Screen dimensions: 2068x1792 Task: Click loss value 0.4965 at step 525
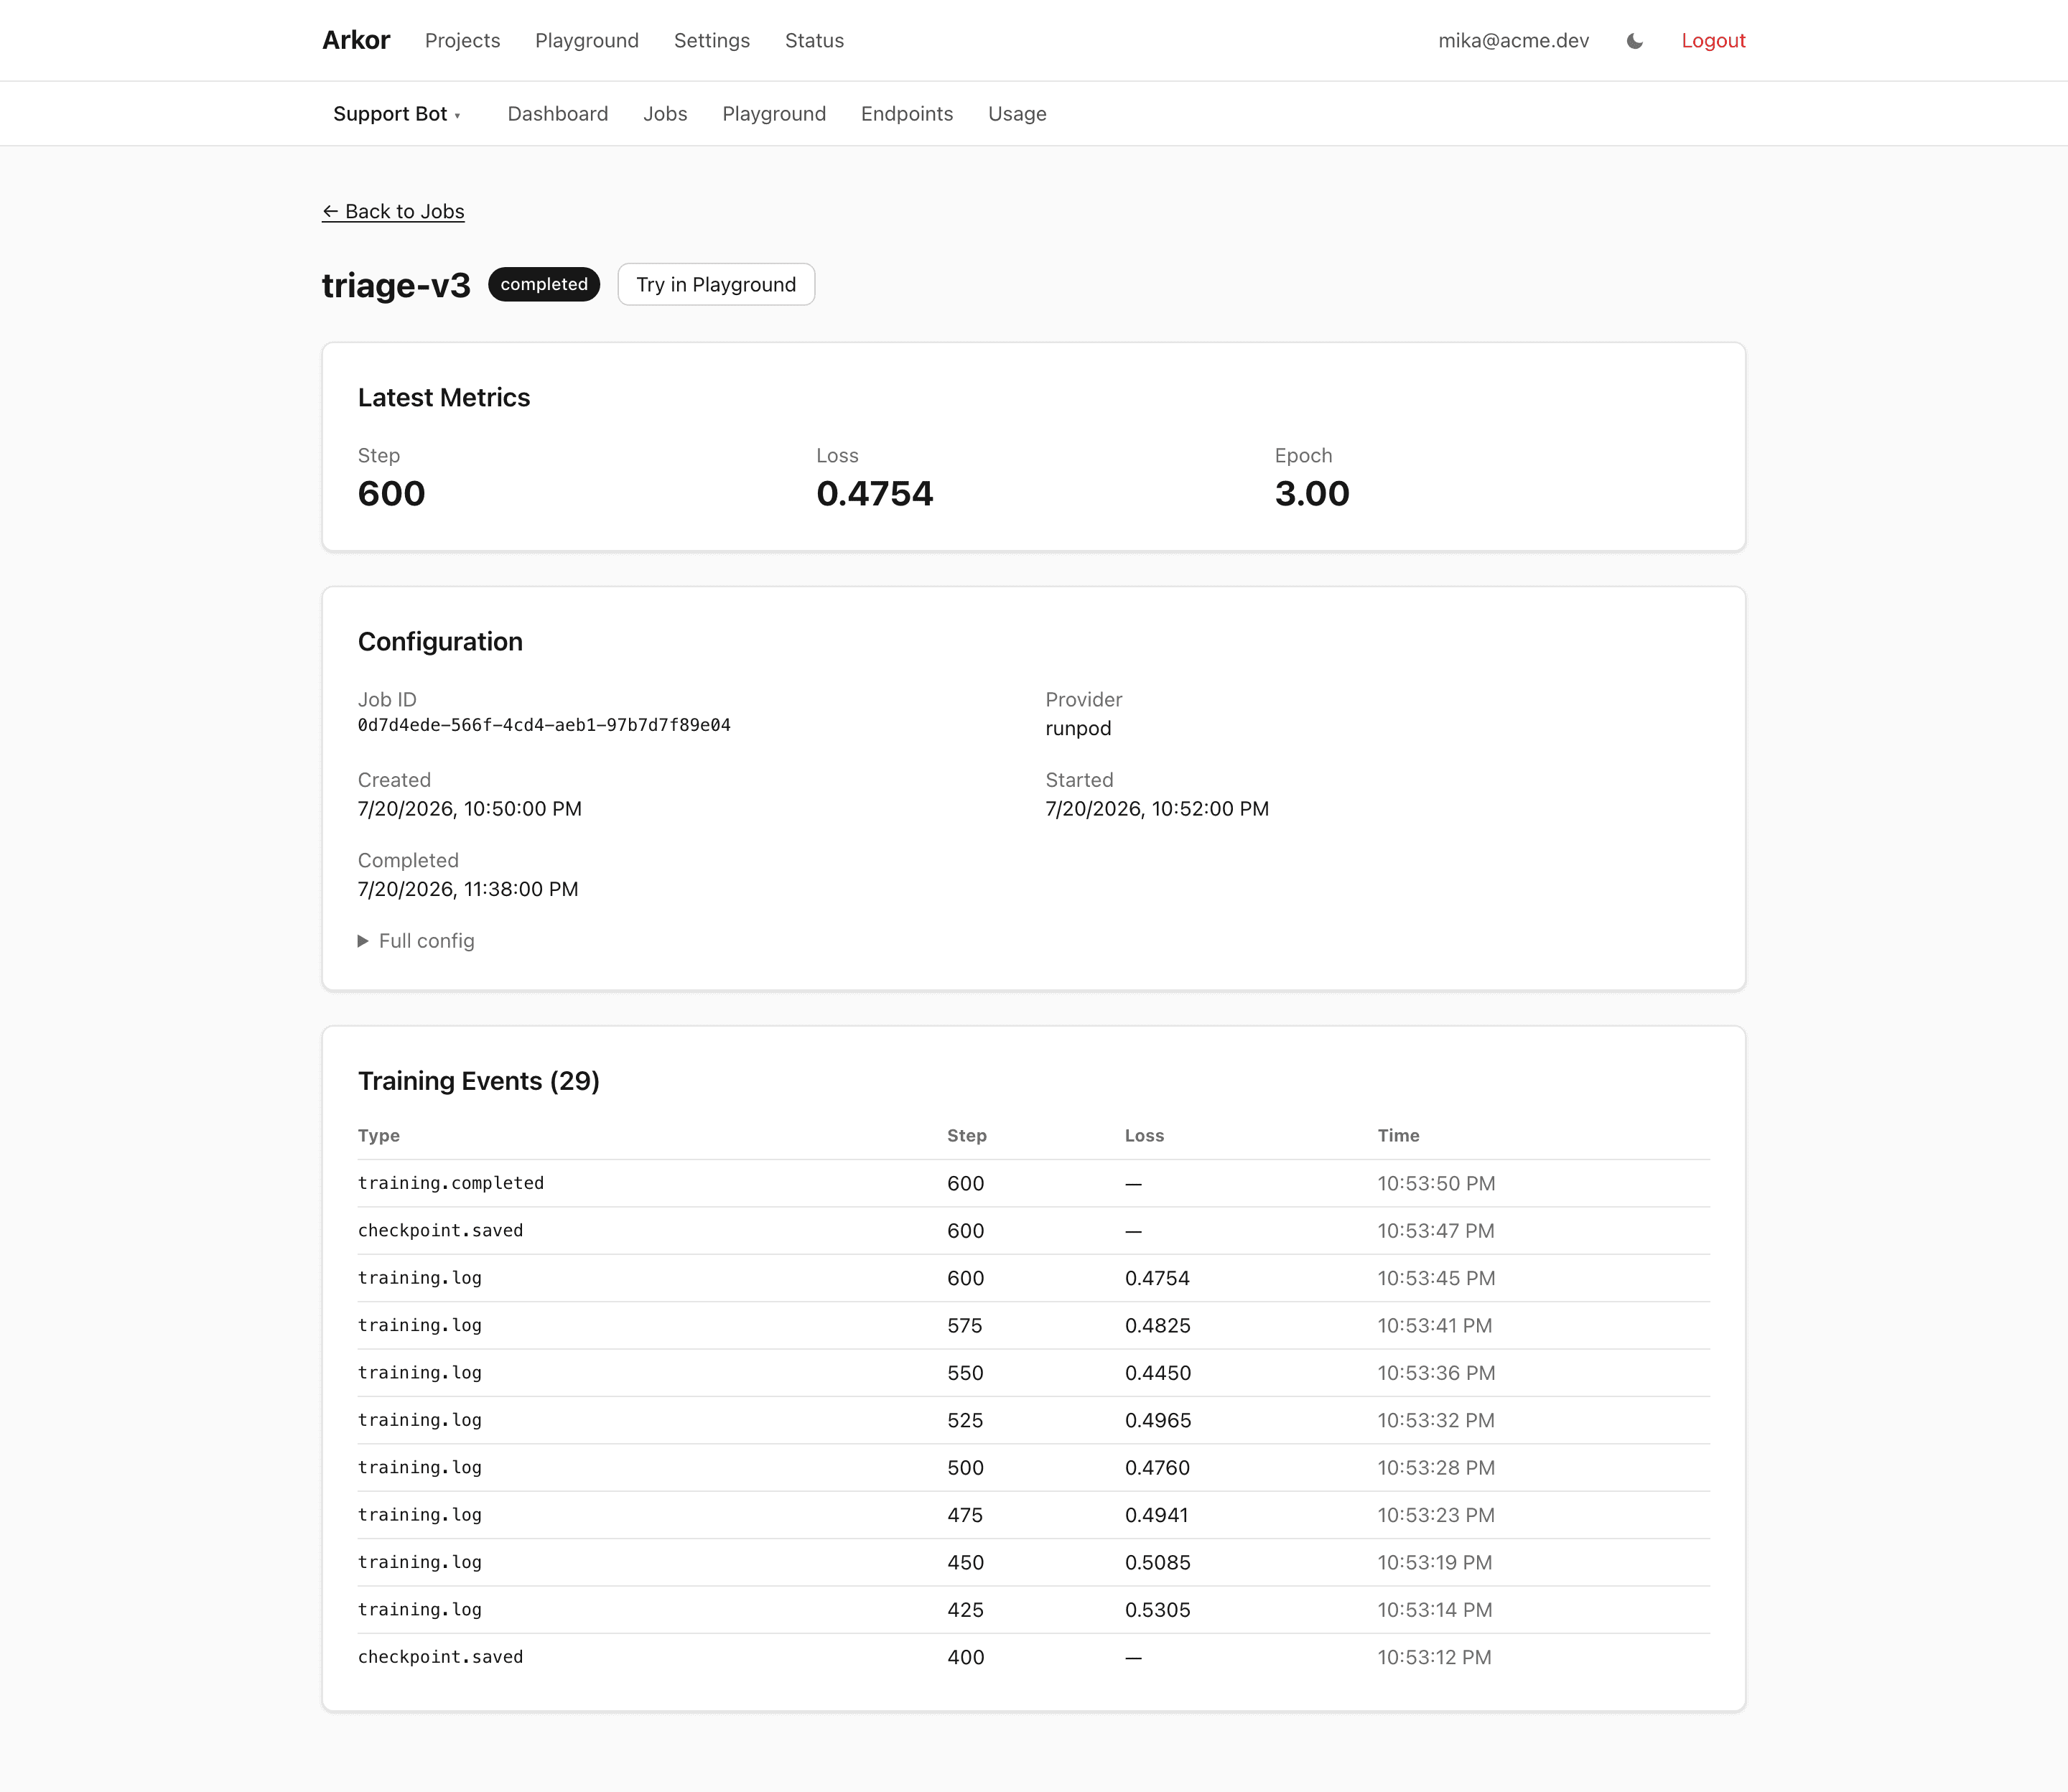pos(1158,1421)
